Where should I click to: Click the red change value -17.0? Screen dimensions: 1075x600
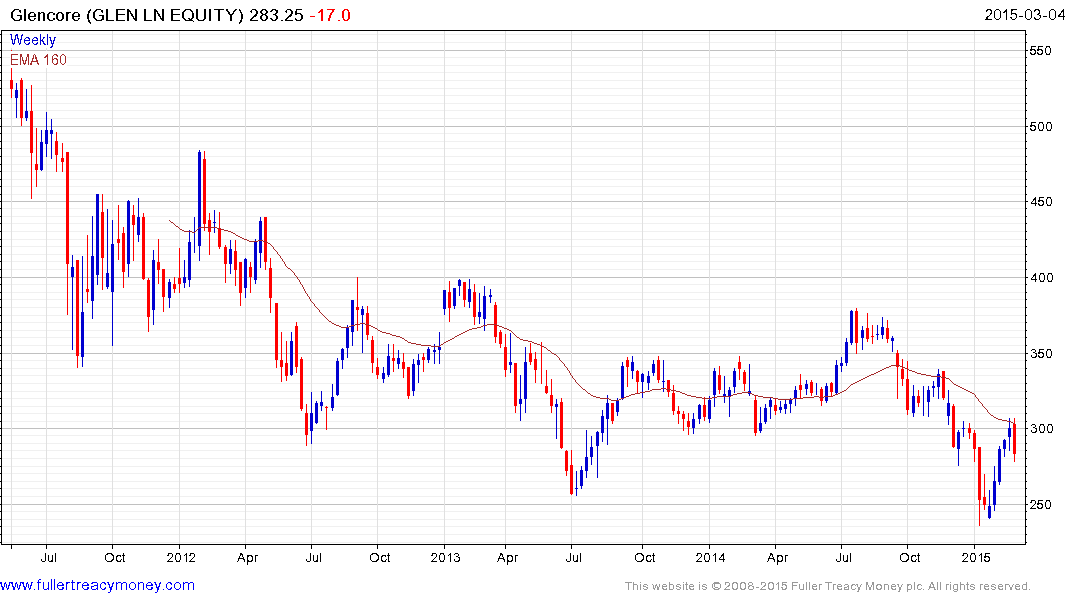330,15
